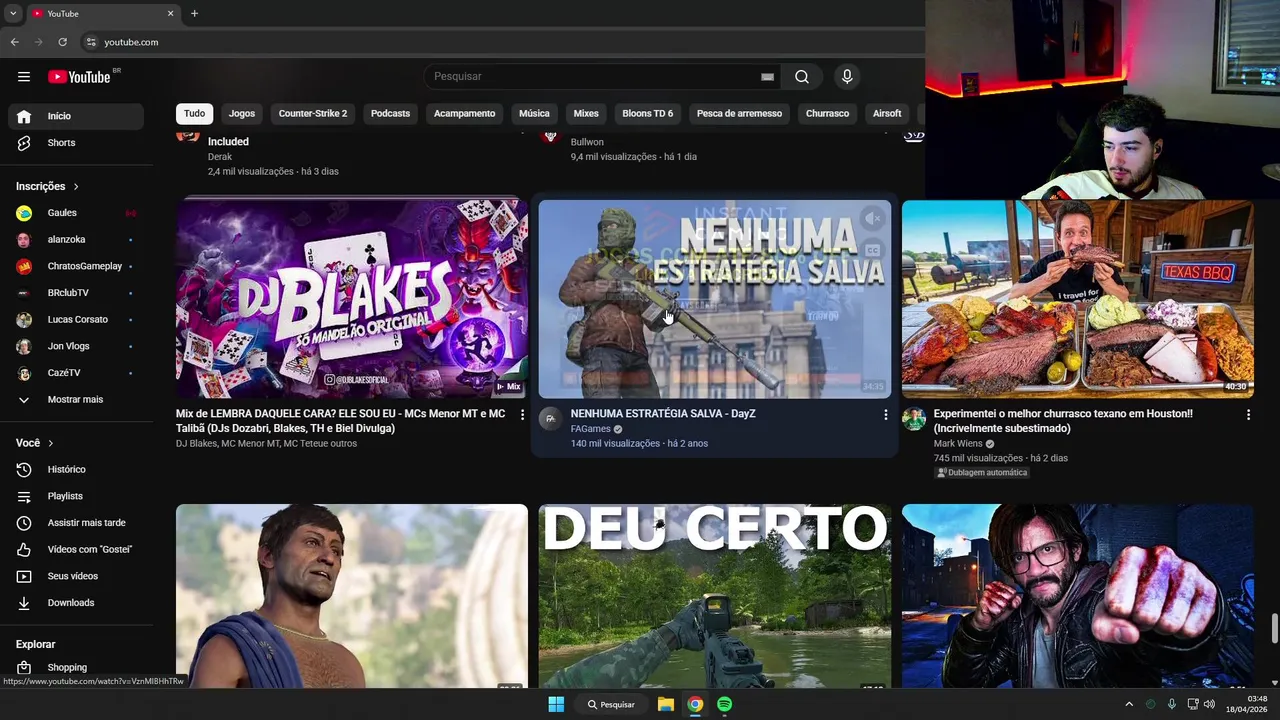Open FAGames channel avatar
The image size is (1280, 720).
[x=550, y=418]
